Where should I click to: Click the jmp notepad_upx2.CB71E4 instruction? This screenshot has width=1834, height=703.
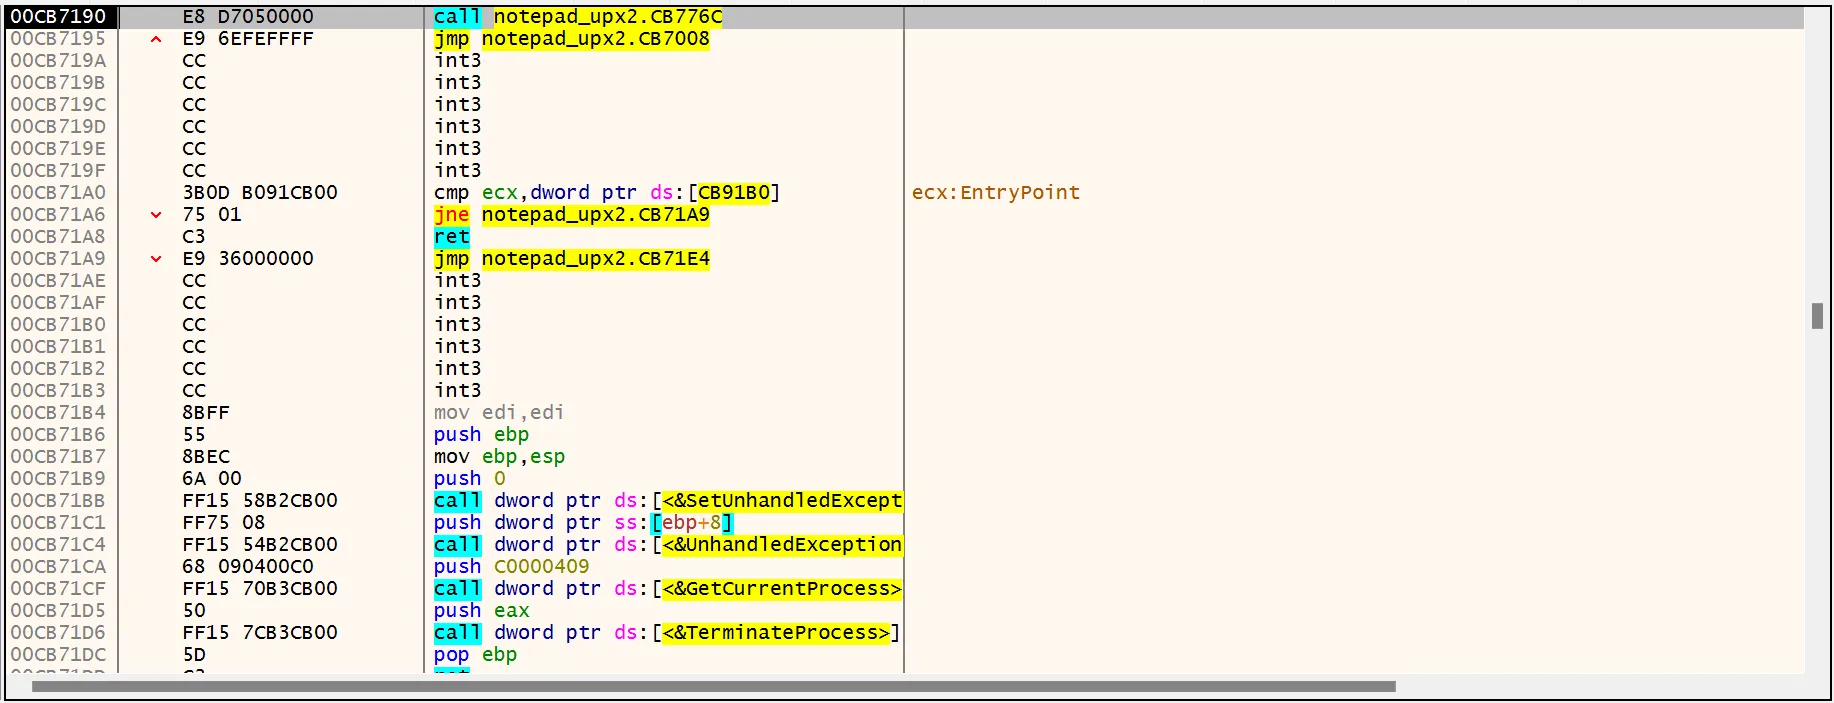571,259
